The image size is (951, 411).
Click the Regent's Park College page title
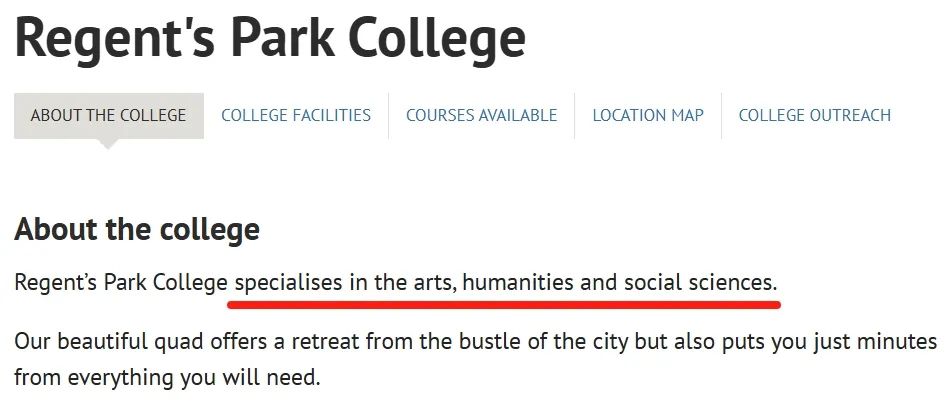click(270, 38)
